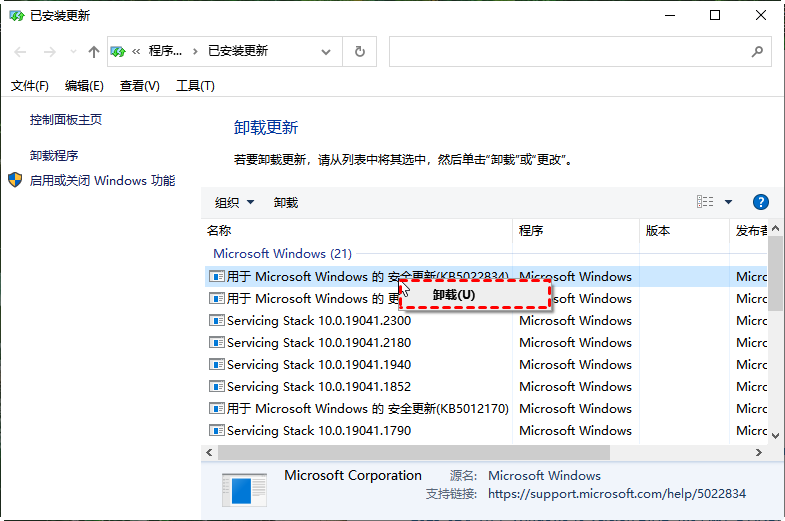Open the 查看(V) menu

pyautogui.click(x=139, y=86)
